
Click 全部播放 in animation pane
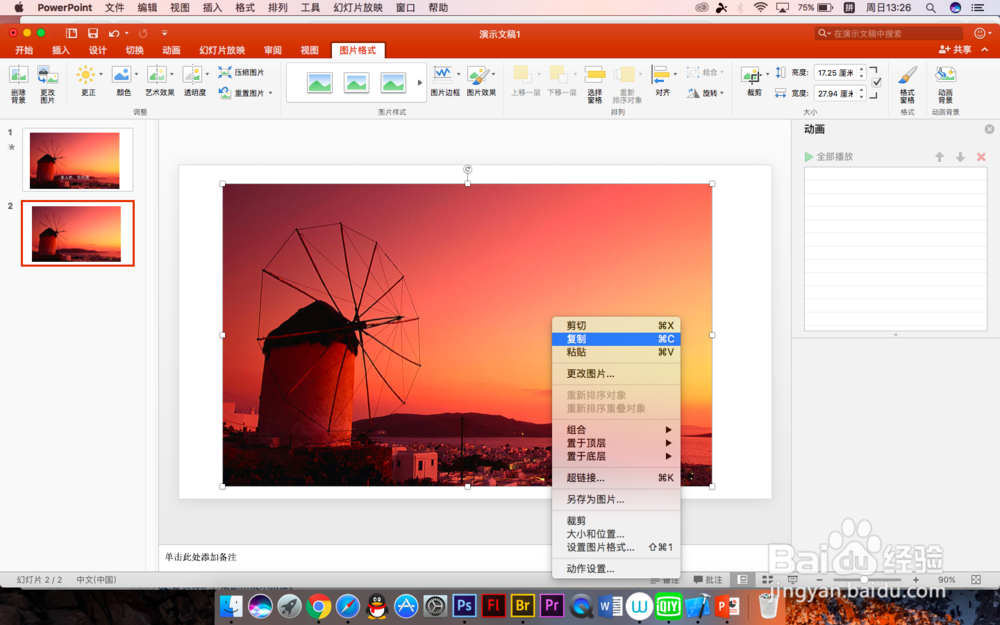[x=828, y=157]
